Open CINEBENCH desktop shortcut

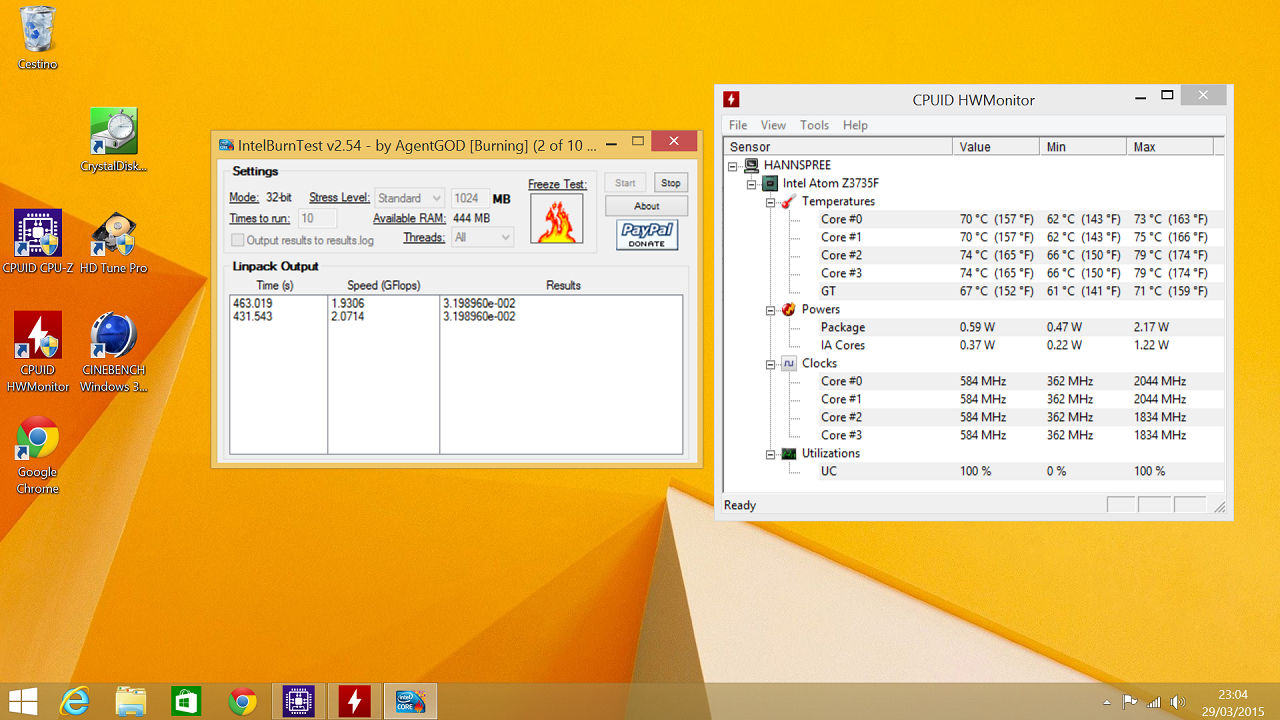tap(113, 337)
